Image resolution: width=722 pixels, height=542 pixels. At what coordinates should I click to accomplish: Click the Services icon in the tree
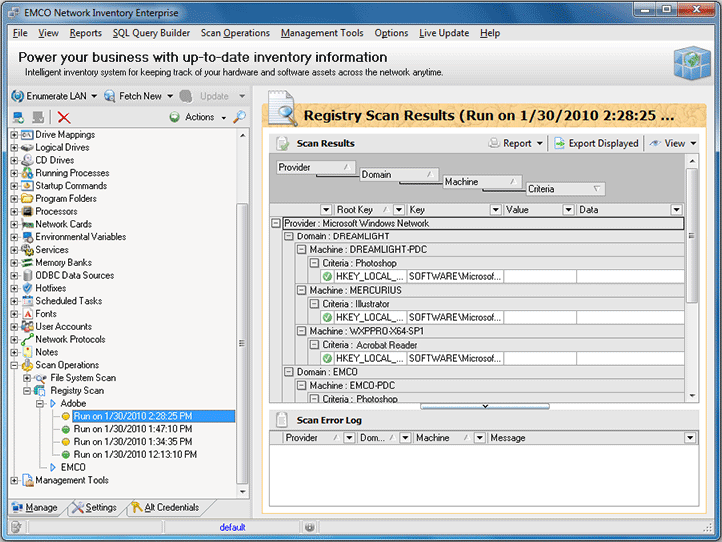tap(27, 250)
